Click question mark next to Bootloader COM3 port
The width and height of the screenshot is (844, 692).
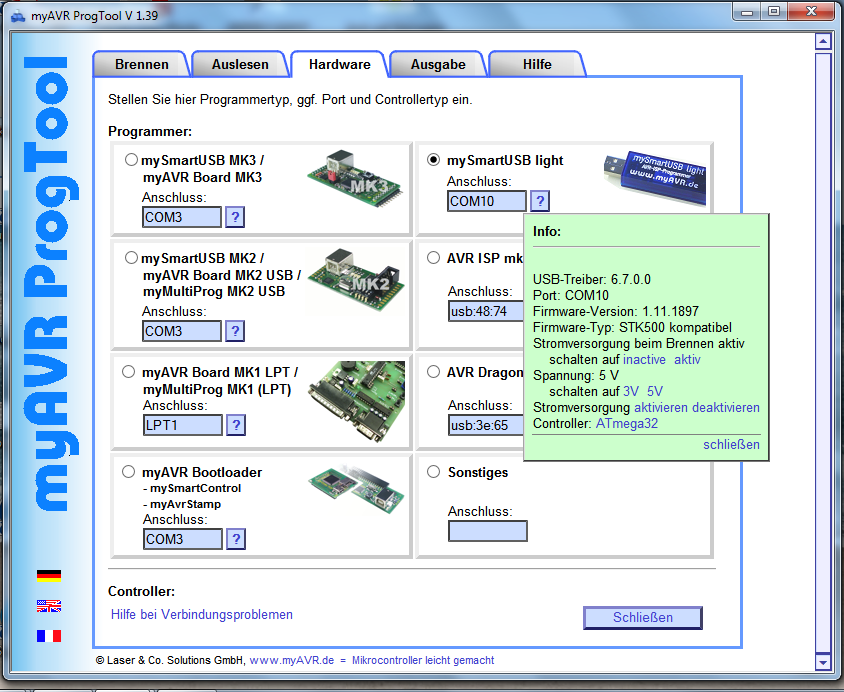(236, 539)
